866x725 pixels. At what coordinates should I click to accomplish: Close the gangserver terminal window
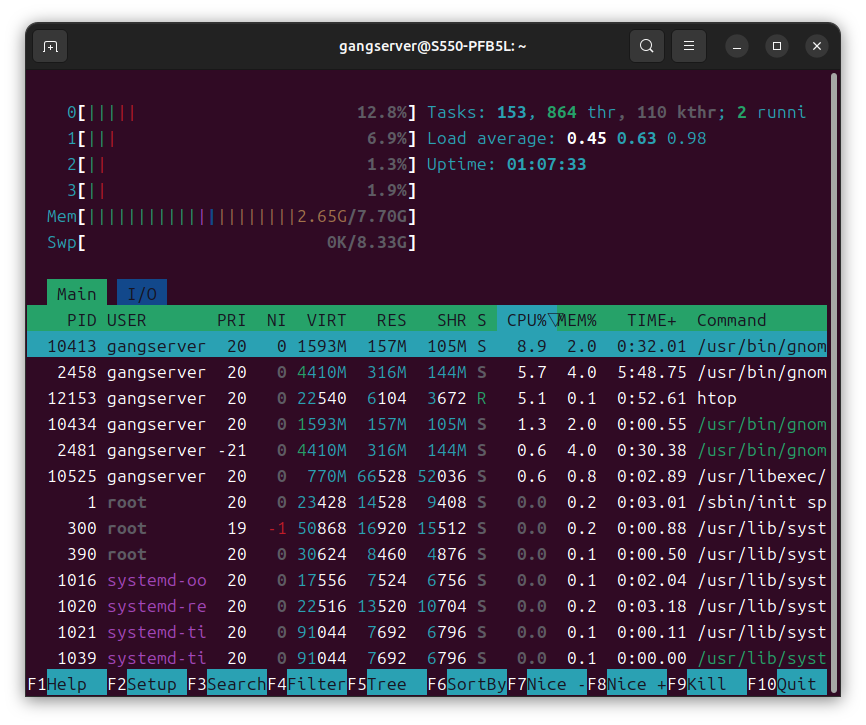[817, 46]
